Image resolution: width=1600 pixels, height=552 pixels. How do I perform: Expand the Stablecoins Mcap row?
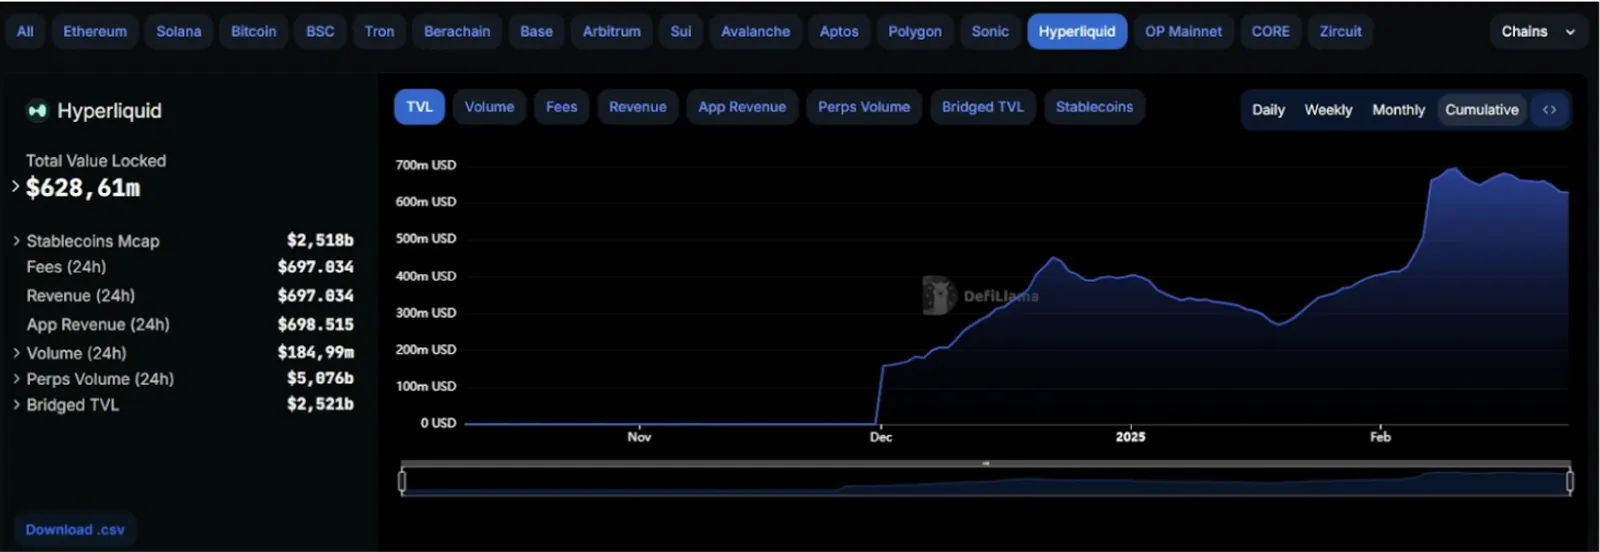tap(16, 241)
